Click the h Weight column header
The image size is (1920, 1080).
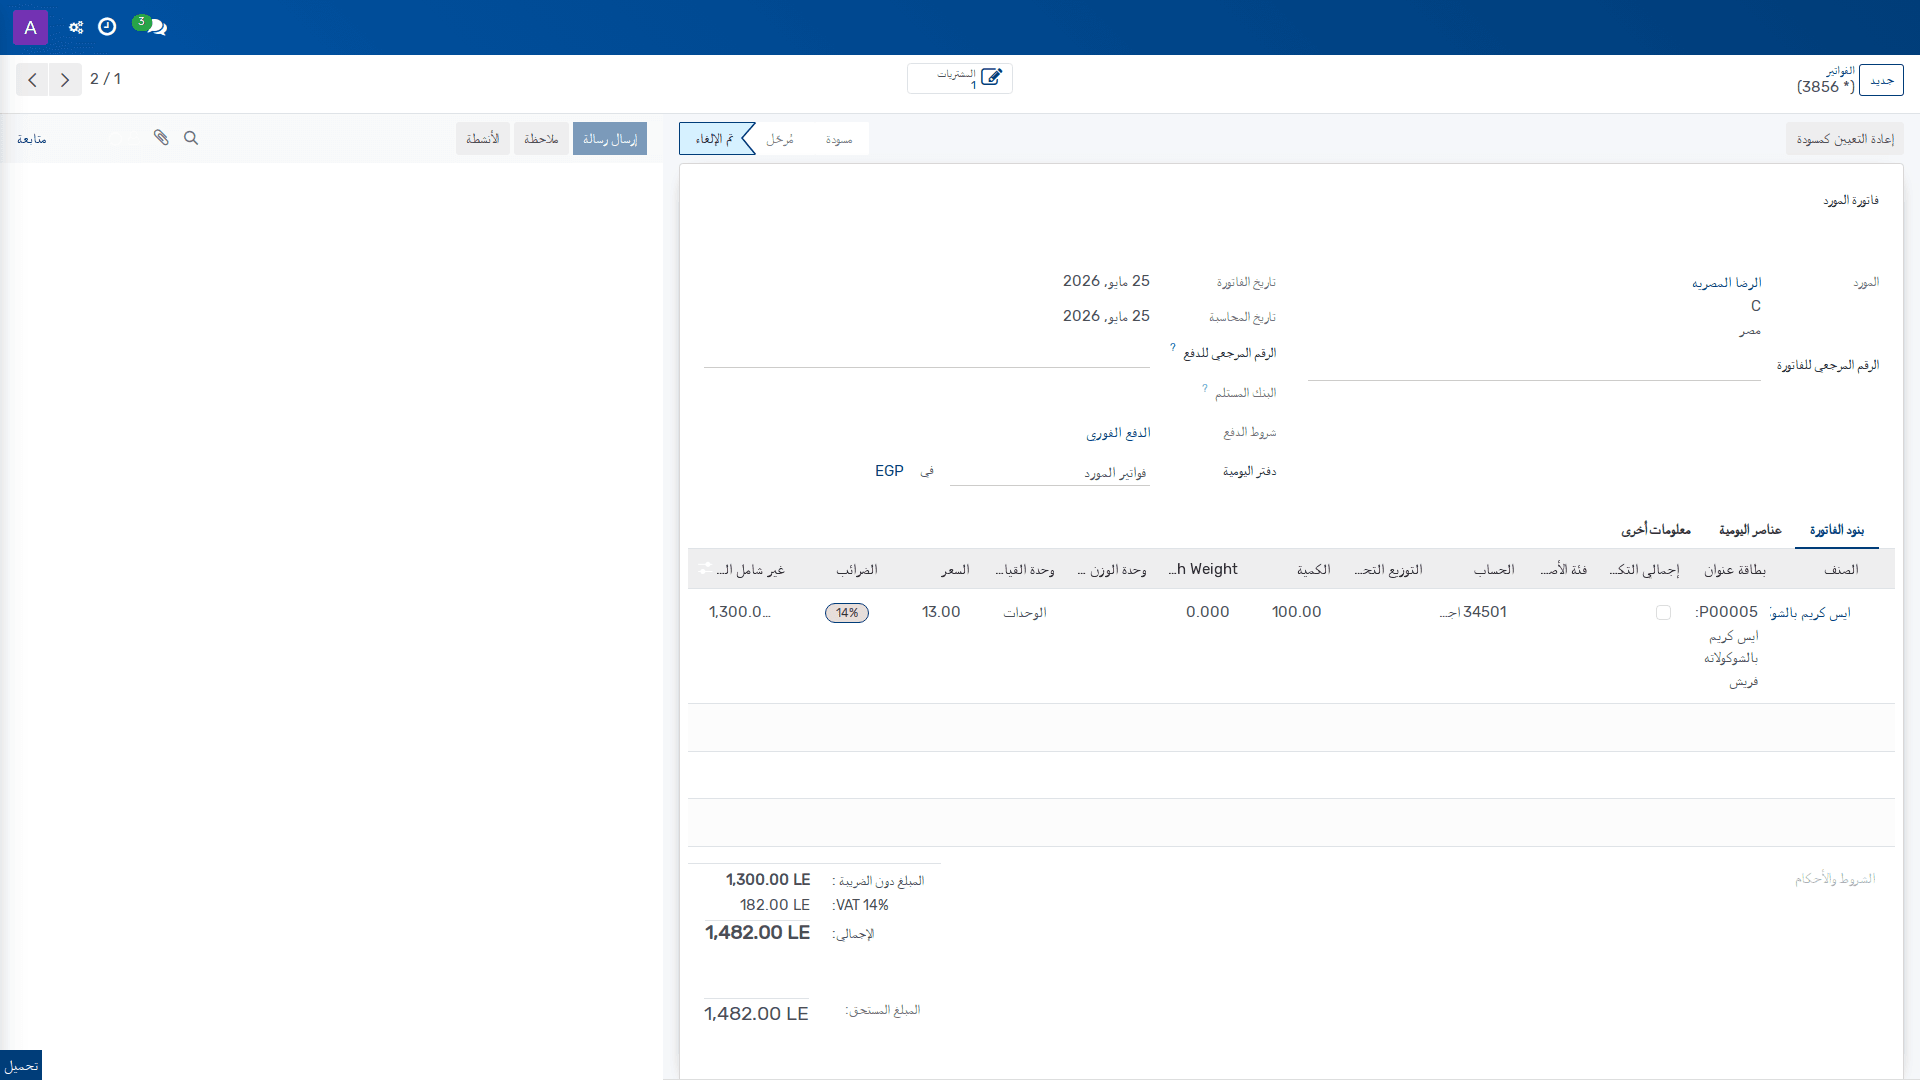[x=1203, y=569]
